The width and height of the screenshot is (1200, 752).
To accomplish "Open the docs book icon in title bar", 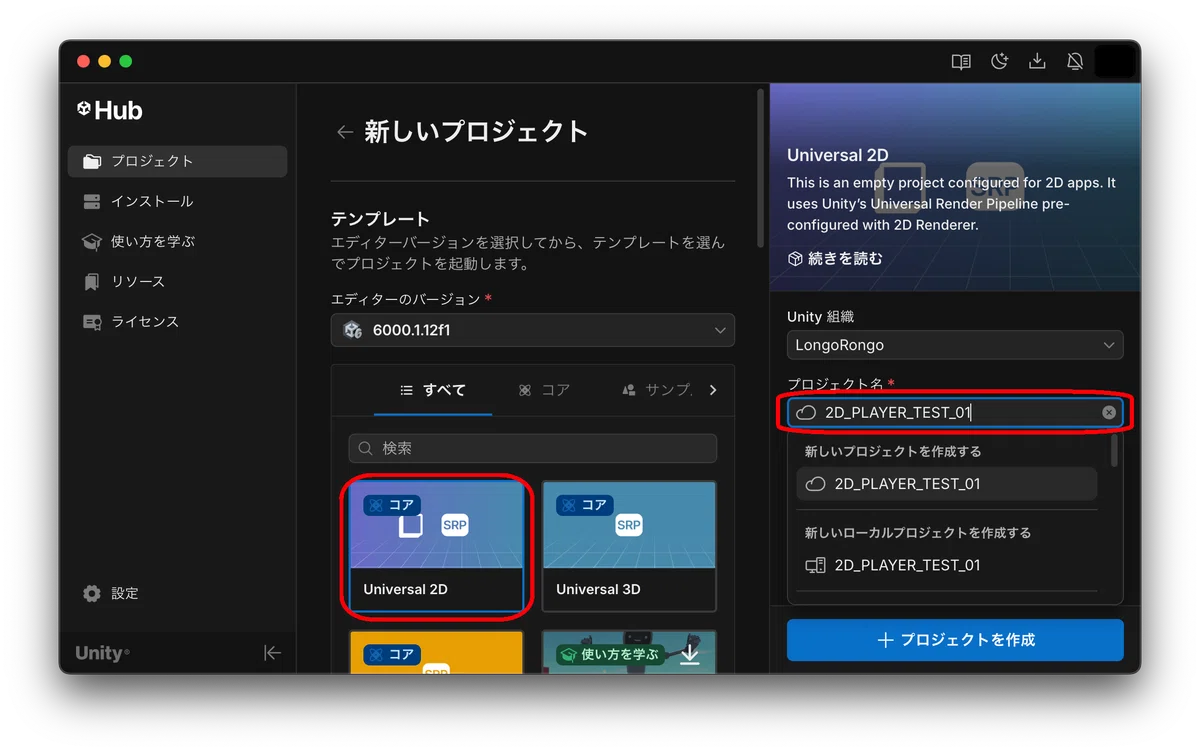I will tap(961, 62).
